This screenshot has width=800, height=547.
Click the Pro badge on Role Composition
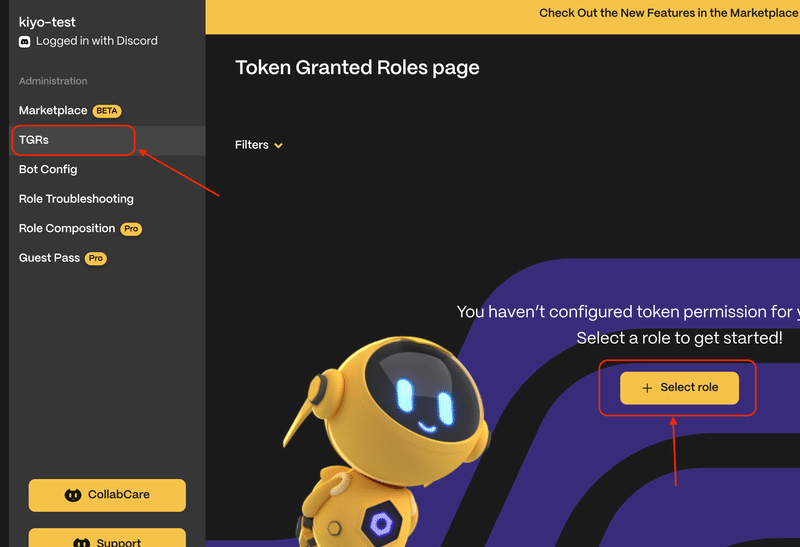[131, 229]
